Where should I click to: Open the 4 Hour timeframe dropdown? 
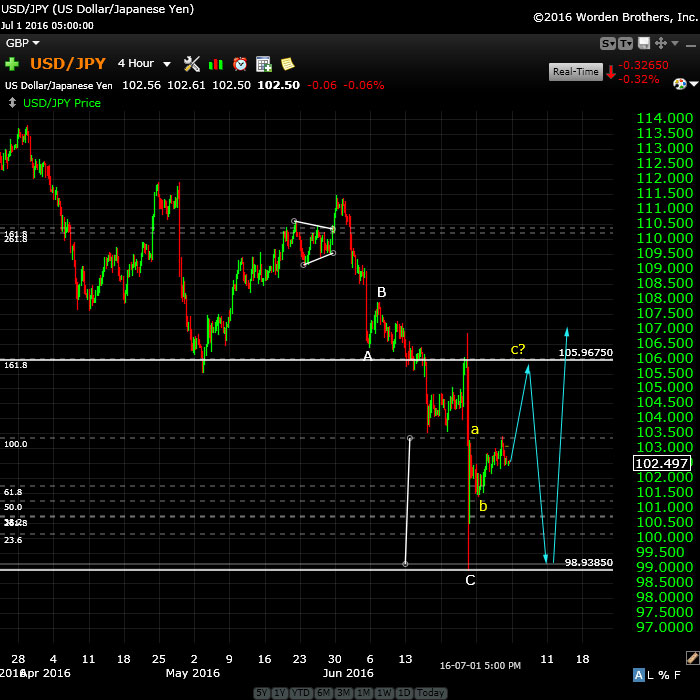click(x=144, y=63)
